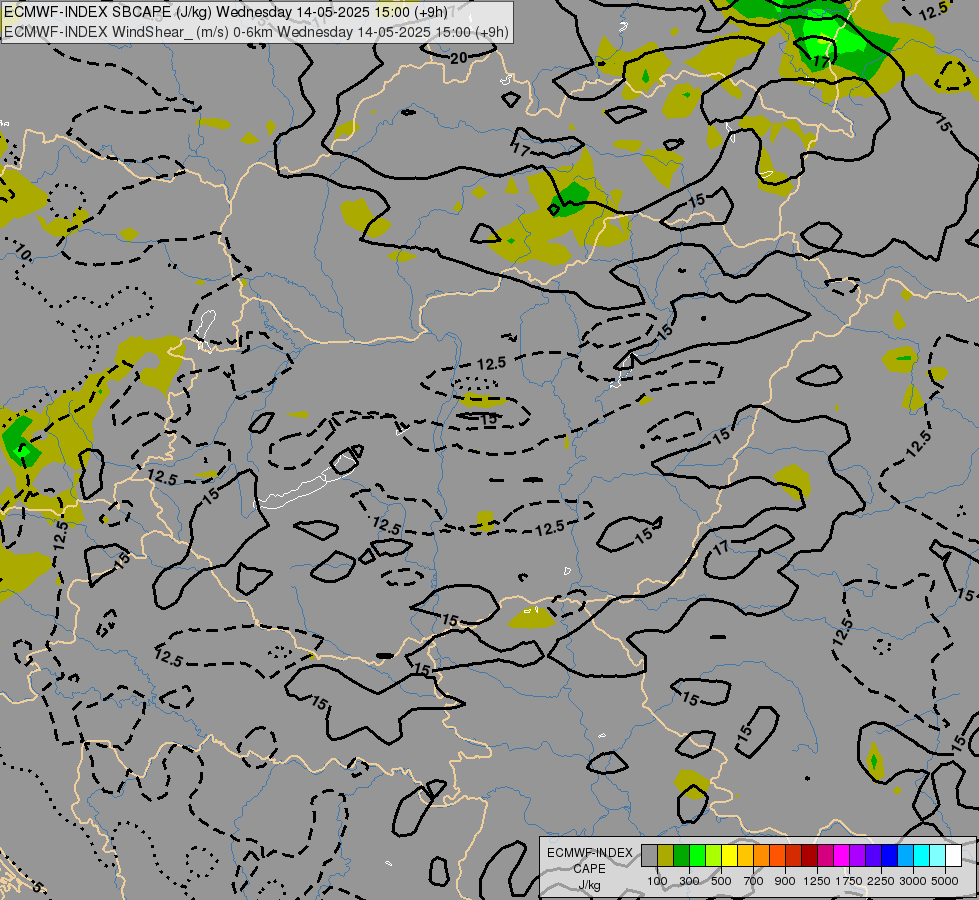Click the ECMWF-INDEX label inside the legend box
This screenshot has height=900, width=979.
point(589,853)
